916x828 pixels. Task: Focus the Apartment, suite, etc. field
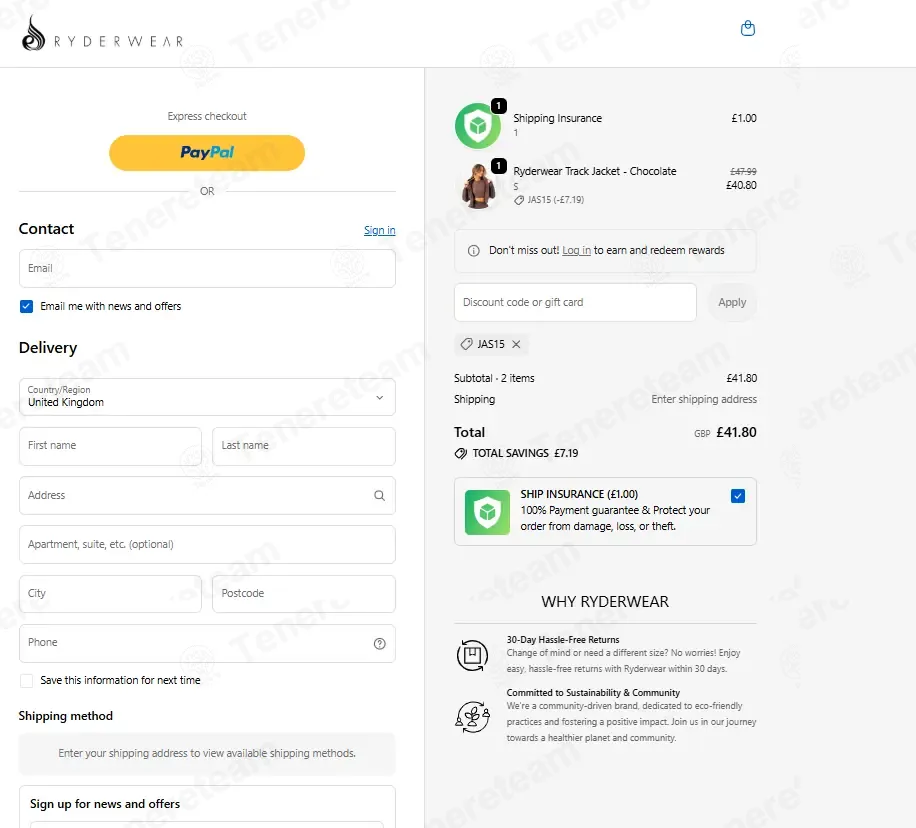pos(207,545)
